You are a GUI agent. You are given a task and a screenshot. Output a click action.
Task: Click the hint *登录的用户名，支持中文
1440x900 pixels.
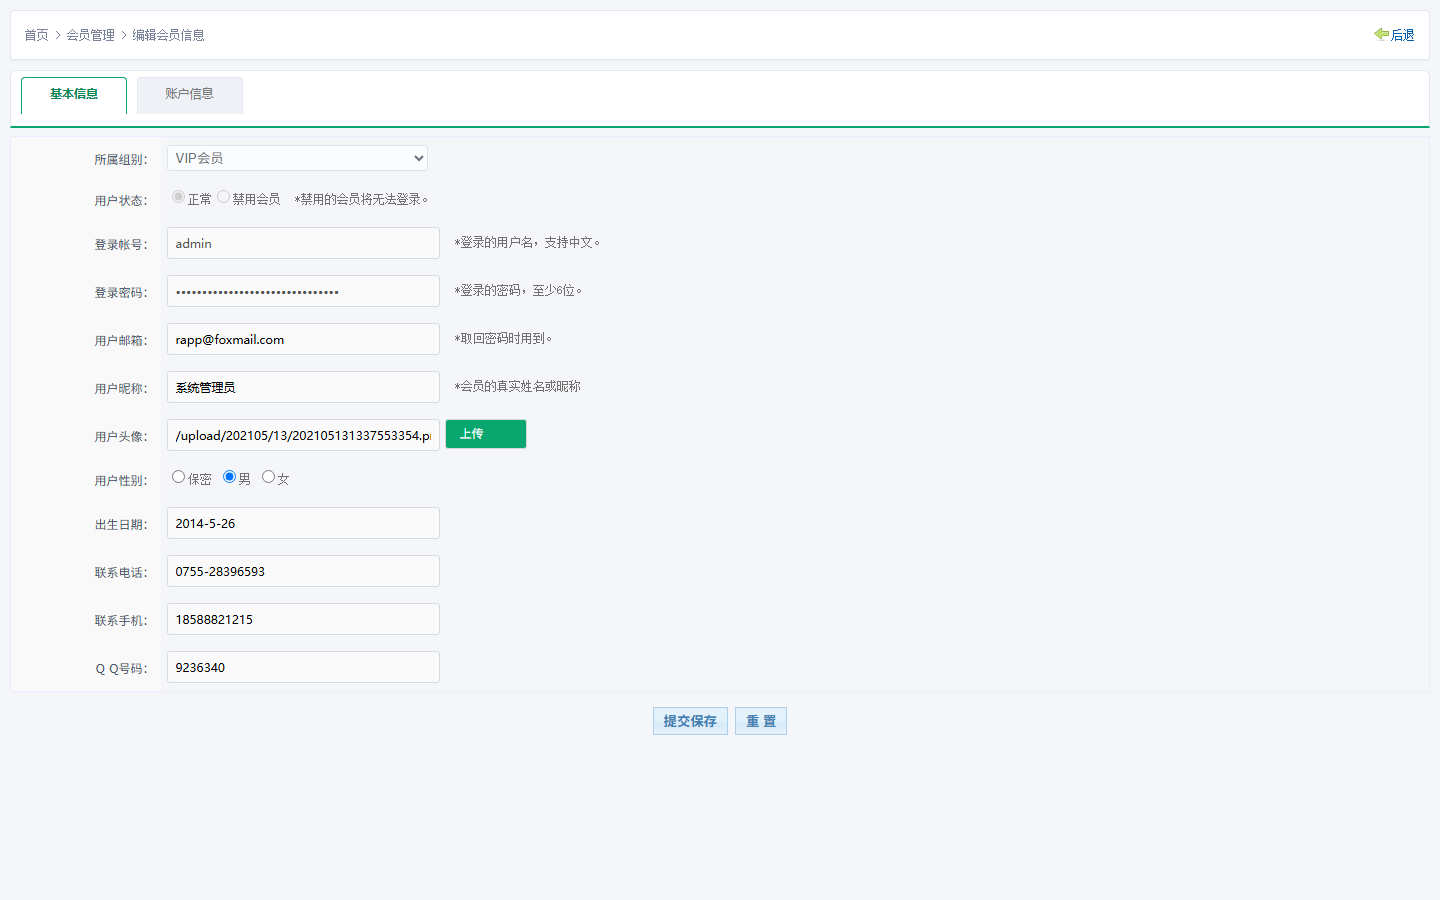coord(527,243)
